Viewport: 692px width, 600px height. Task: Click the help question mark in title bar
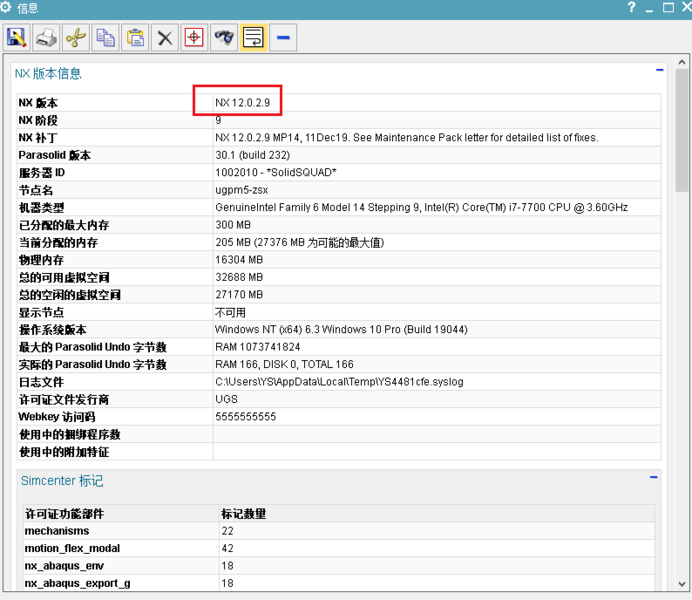631,8
